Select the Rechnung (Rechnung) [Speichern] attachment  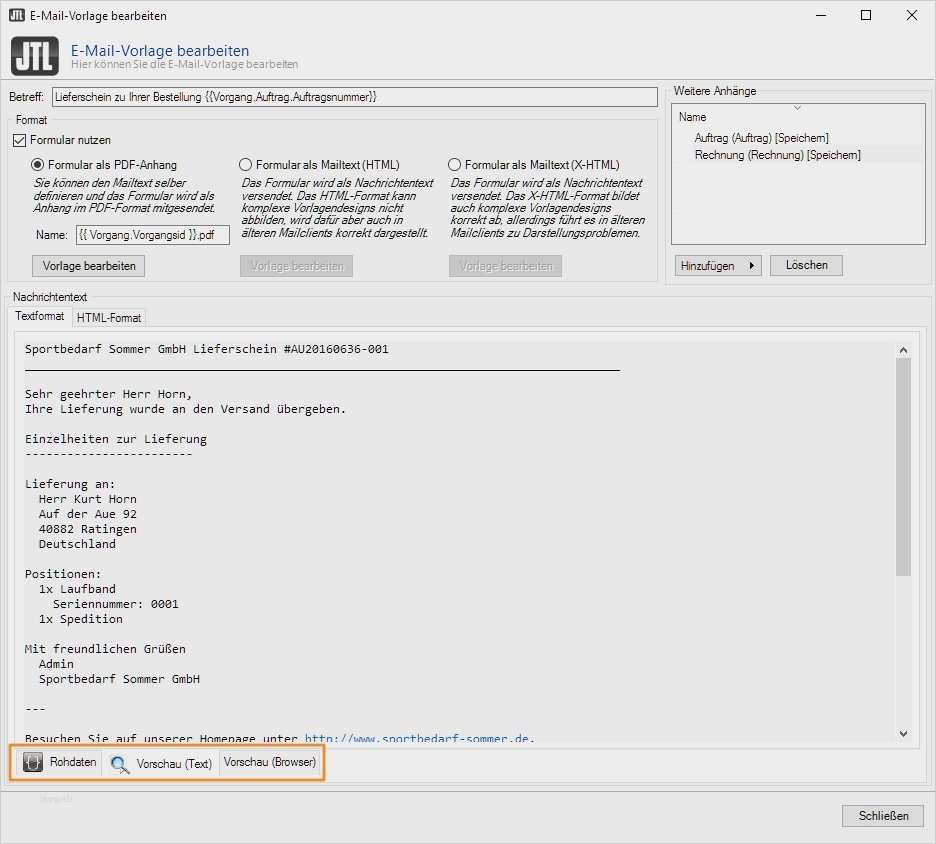tap(777, 155)
